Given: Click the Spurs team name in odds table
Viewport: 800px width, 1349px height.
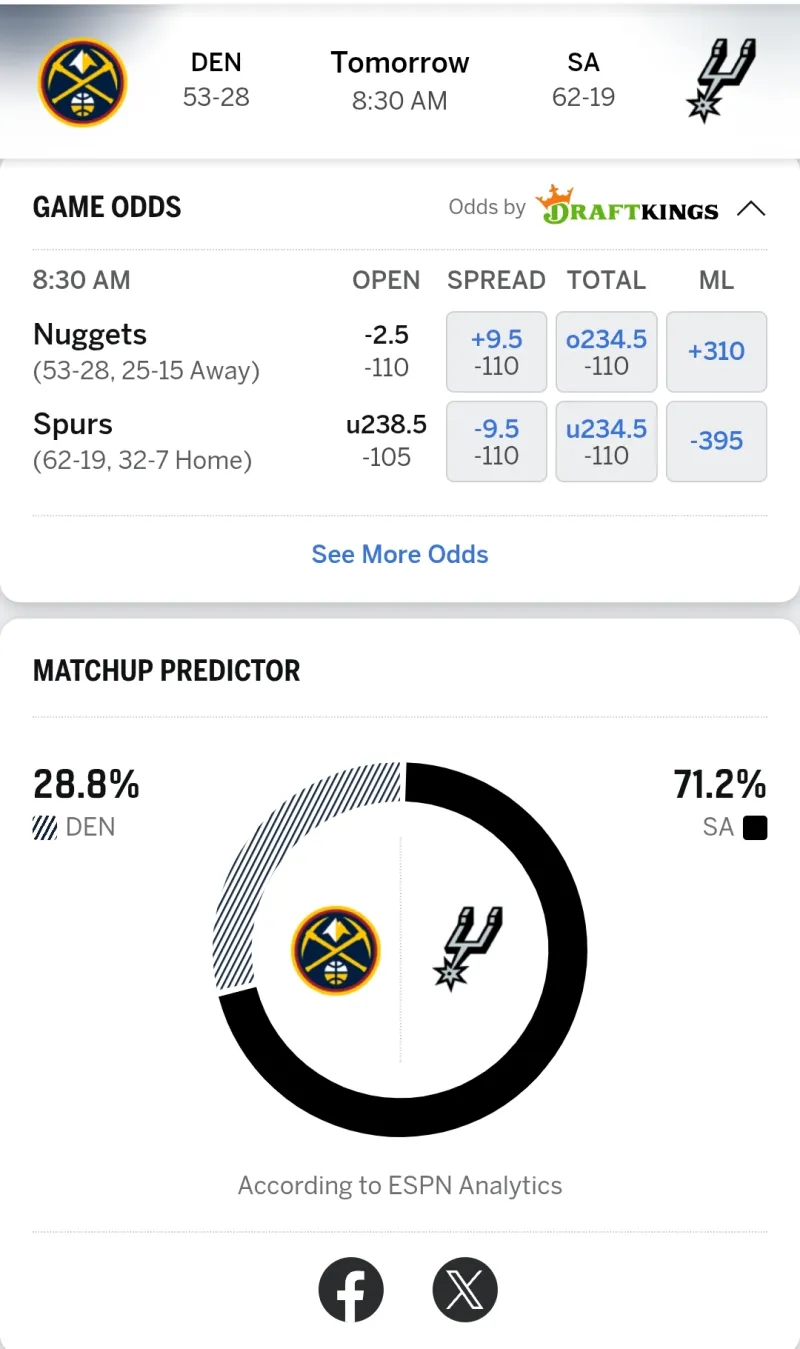Looking at the screenshot, I should click(x=73, y=424).
